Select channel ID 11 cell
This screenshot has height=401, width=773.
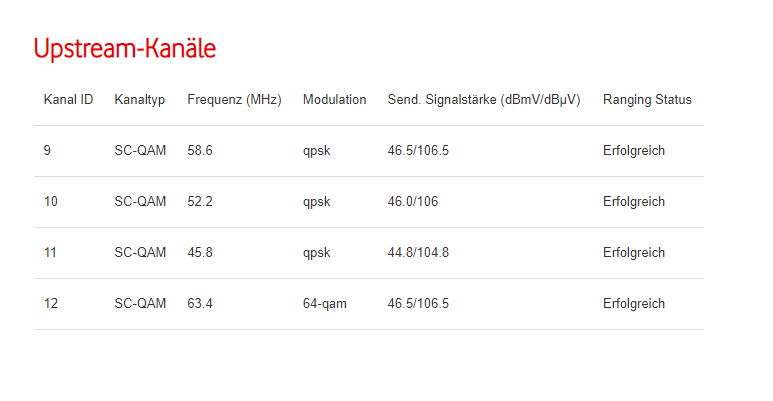coord(51,253)
